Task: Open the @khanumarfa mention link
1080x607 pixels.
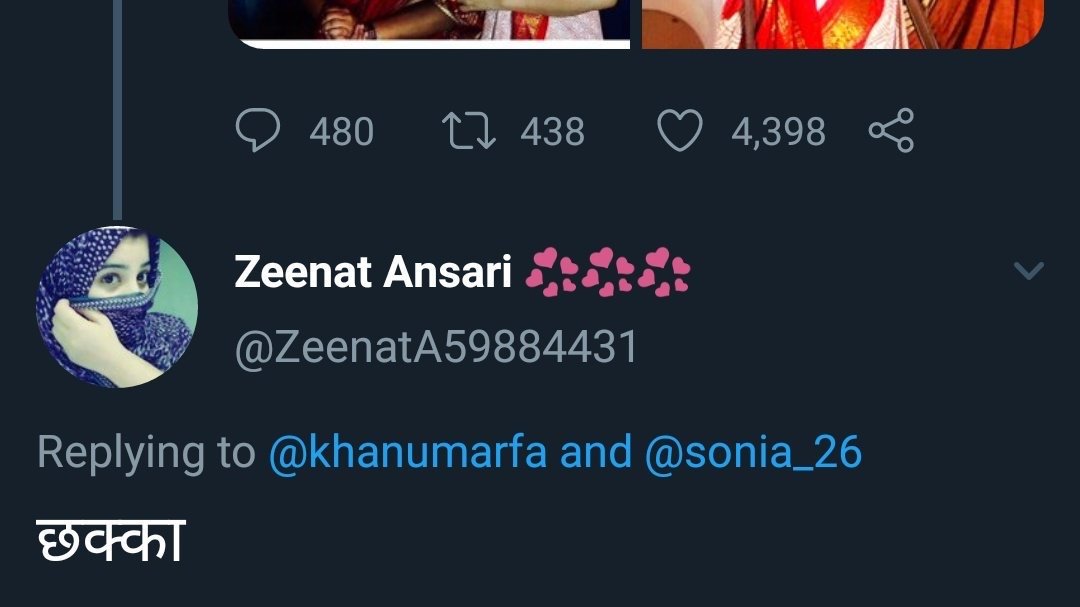Action: (408, 452)
